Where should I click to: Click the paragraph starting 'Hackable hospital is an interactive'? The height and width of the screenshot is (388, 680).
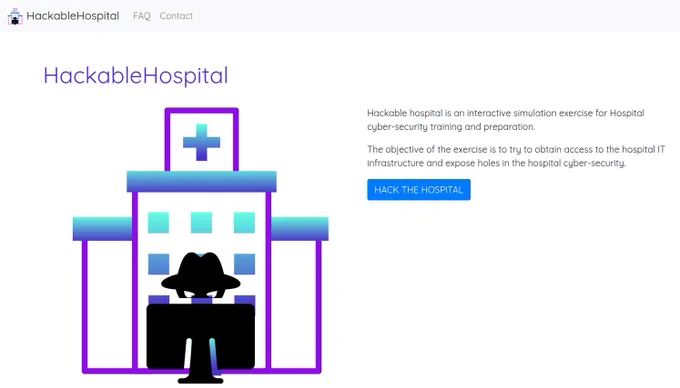tap(506, 120)
